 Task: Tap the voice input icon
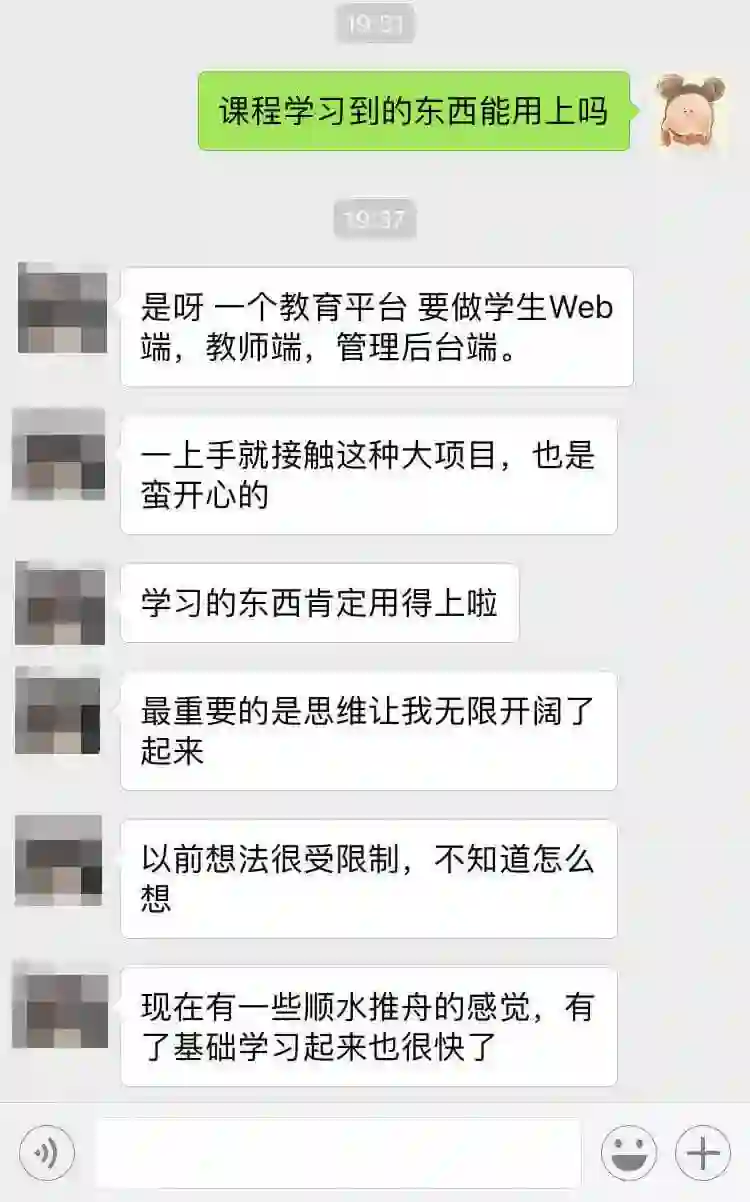tap(46, 1153)
